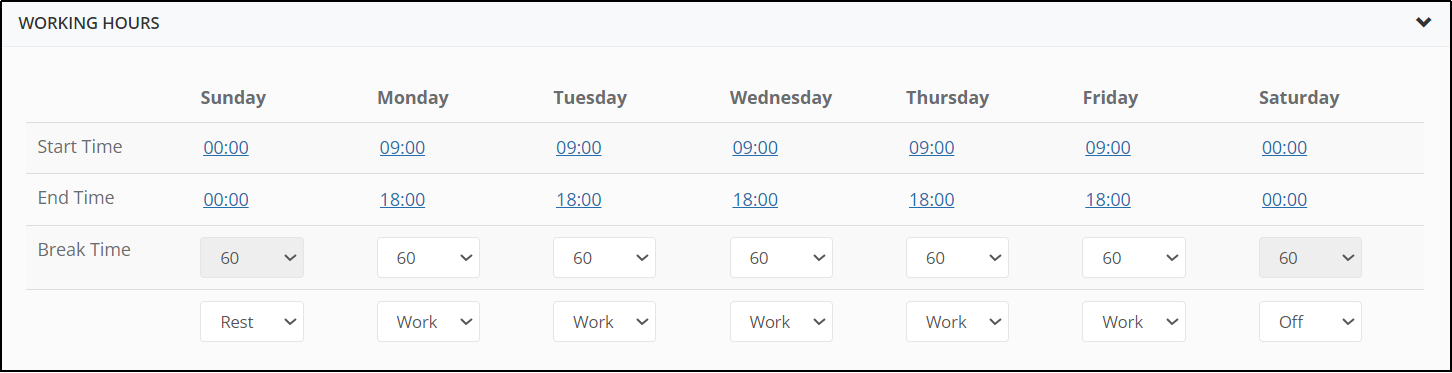The width and height of the screenshot is (1452, 373).
Task: Change Saturday's Off day type dropdown
Action: [x=1310, y=322]
